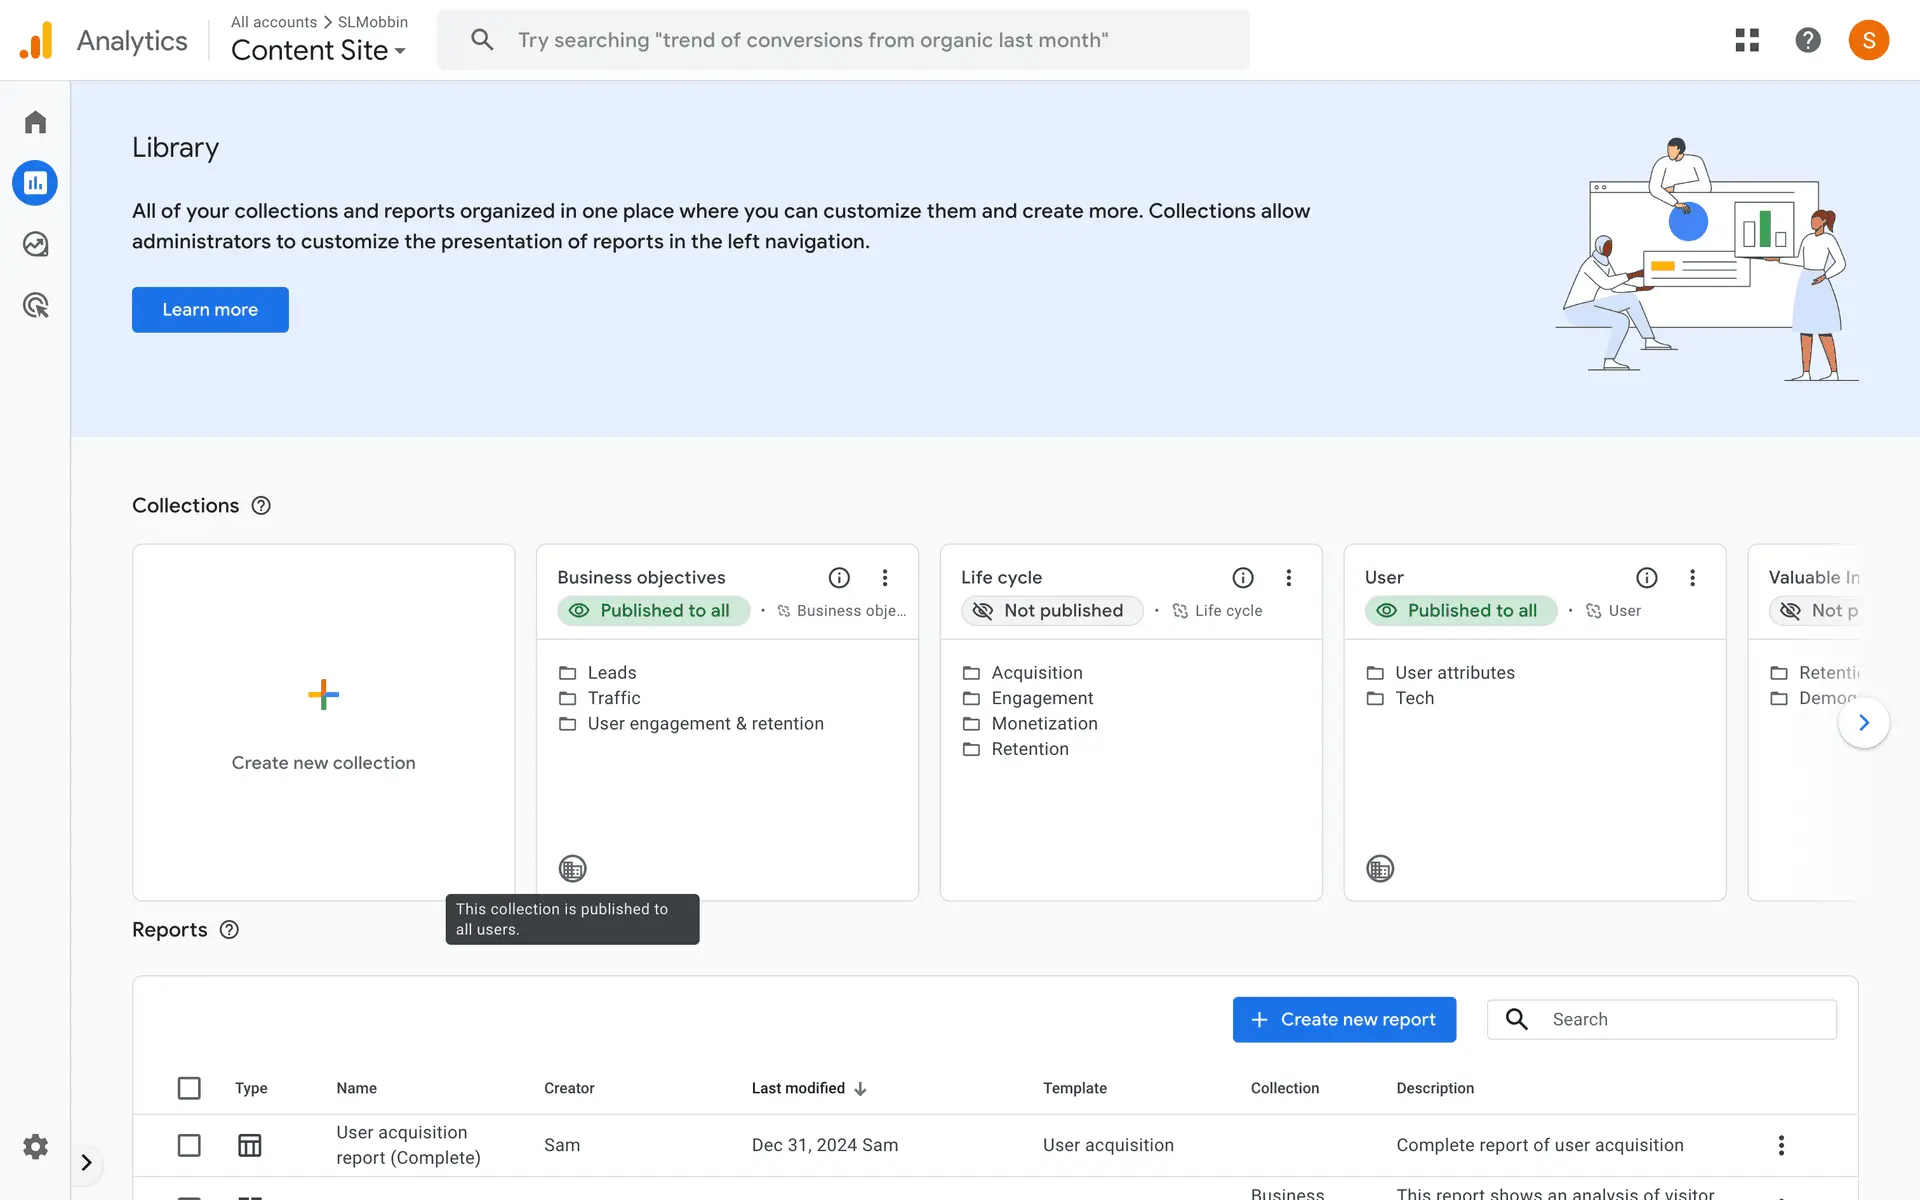The image size is (1920, 1200).
Task: Expand the left navigation panel arrow
Action: (x=86, y=1162)
